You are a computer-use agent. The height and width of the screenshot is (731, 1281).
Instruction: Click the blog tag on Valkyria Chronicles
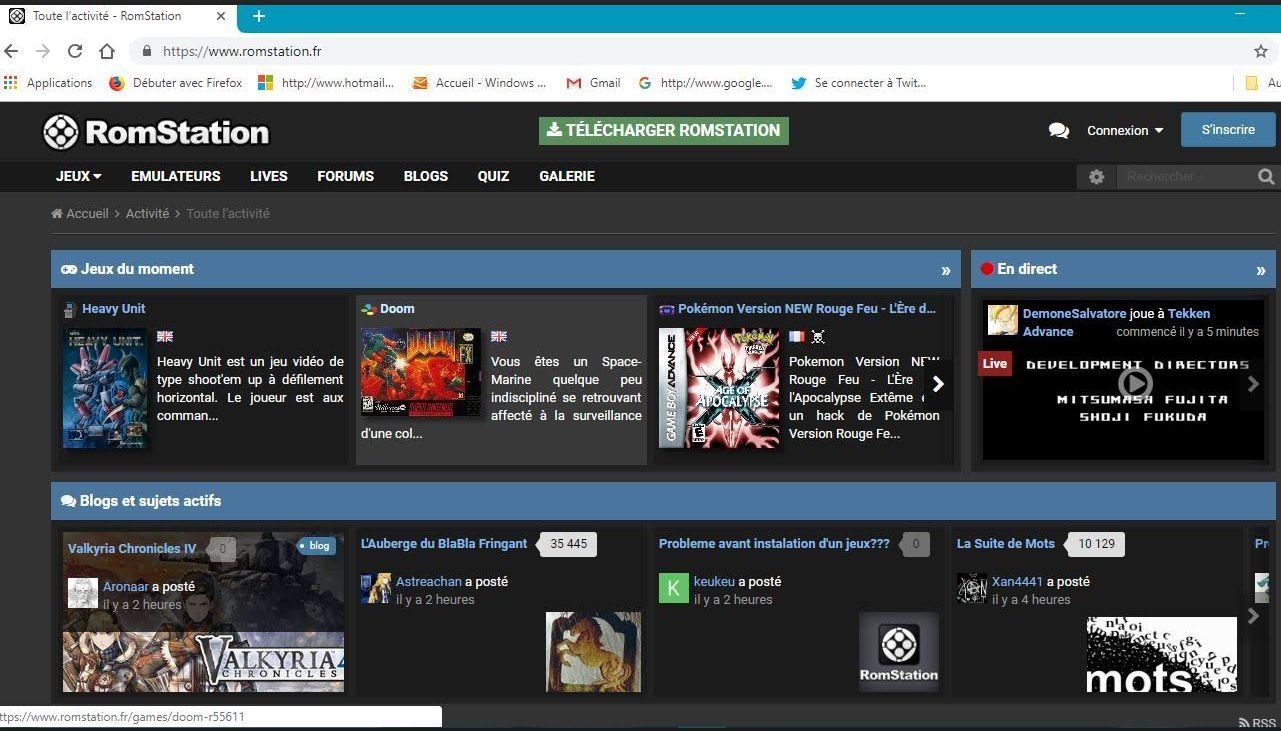pos(315,546)
